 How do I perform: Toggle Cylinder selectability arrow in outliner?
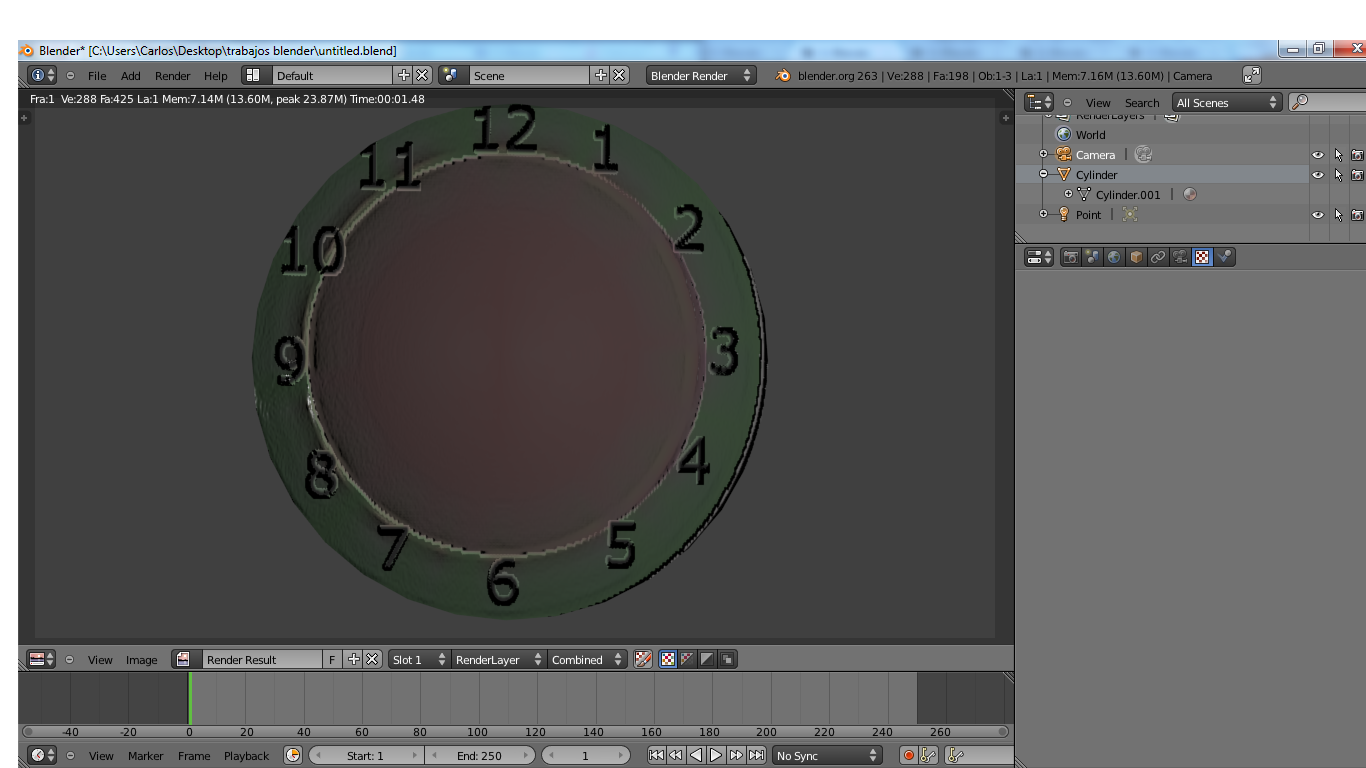pyautogui.click(x=1338, y=175)
